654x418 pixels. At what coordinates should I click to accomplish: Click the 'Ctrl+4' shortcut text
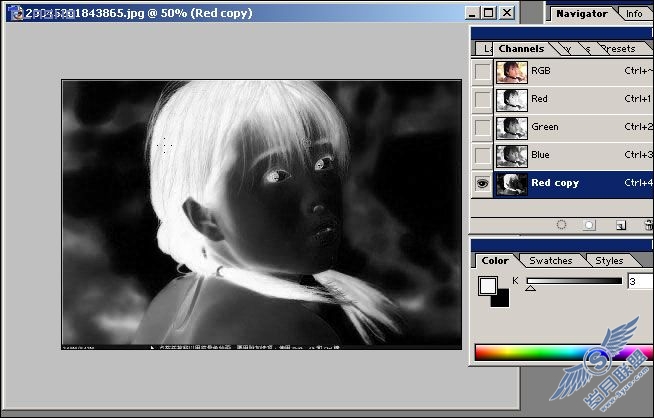coord(638,183)
